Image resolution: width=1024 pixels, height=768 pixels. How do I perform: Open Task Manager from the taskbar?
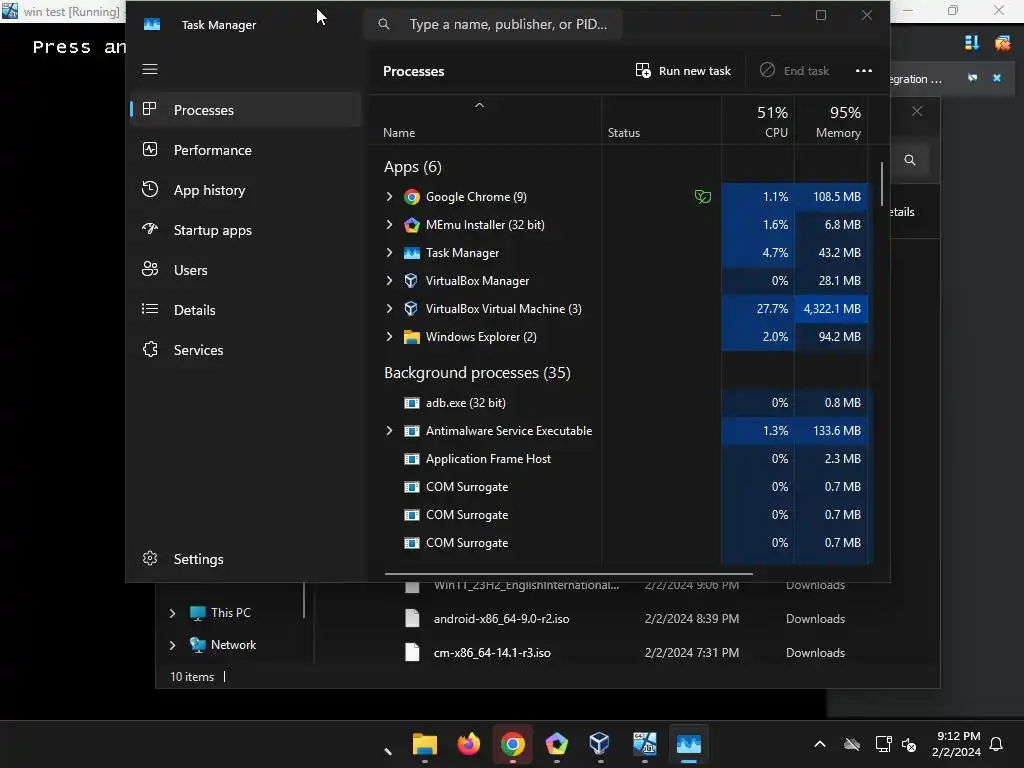pos(688,744)
